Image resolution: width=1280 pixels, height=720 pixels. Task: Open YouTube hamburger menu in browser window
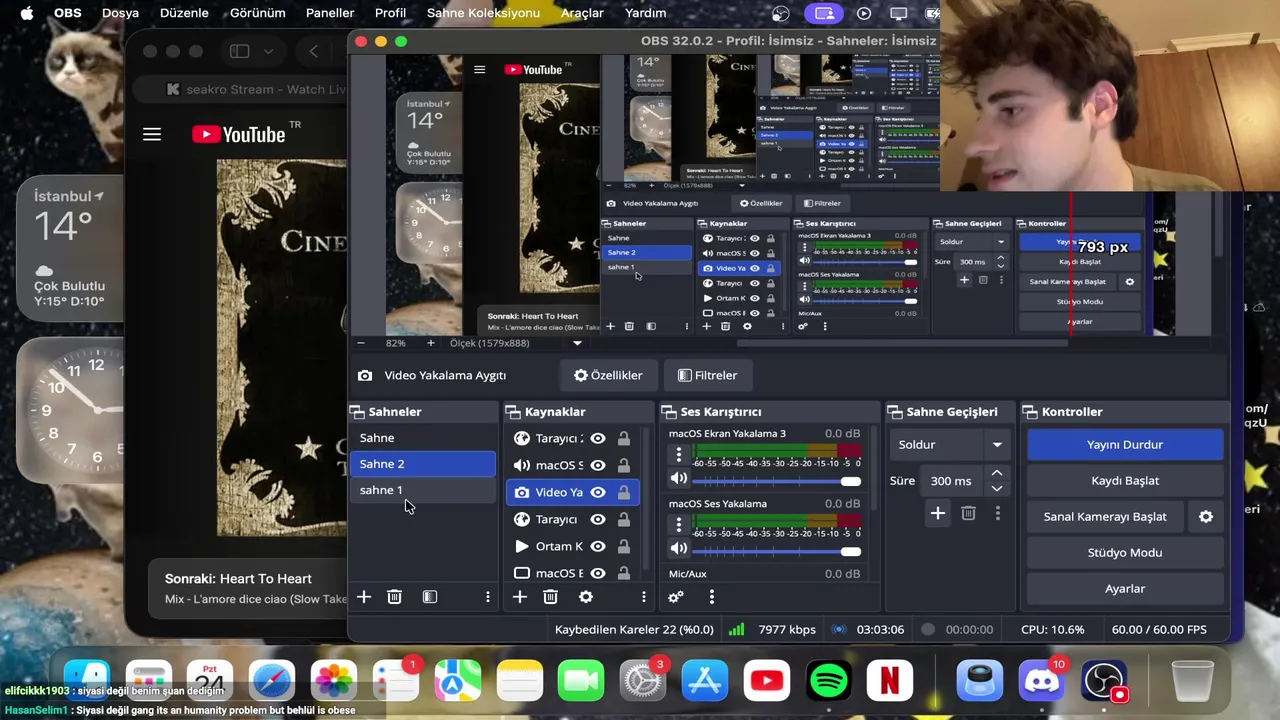(x=152, y=134)
